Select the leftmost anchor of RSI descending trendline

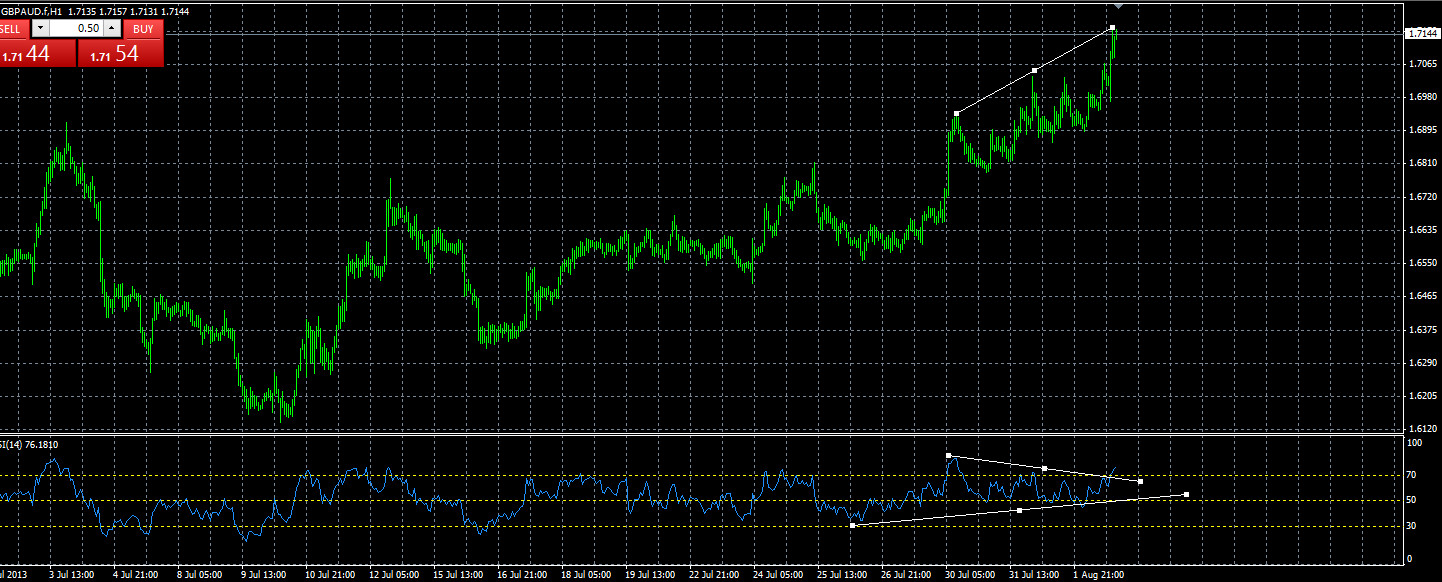pyautogui.click(x=948, y=455)
